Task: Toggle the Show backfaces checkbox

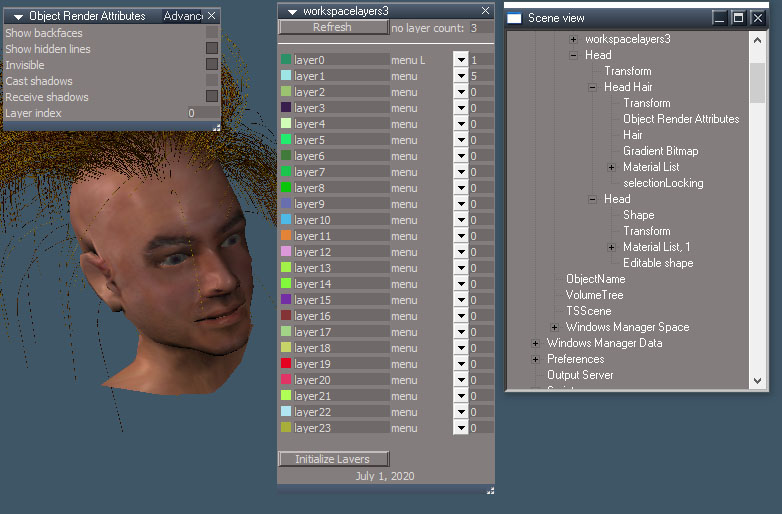Action: 212,32
